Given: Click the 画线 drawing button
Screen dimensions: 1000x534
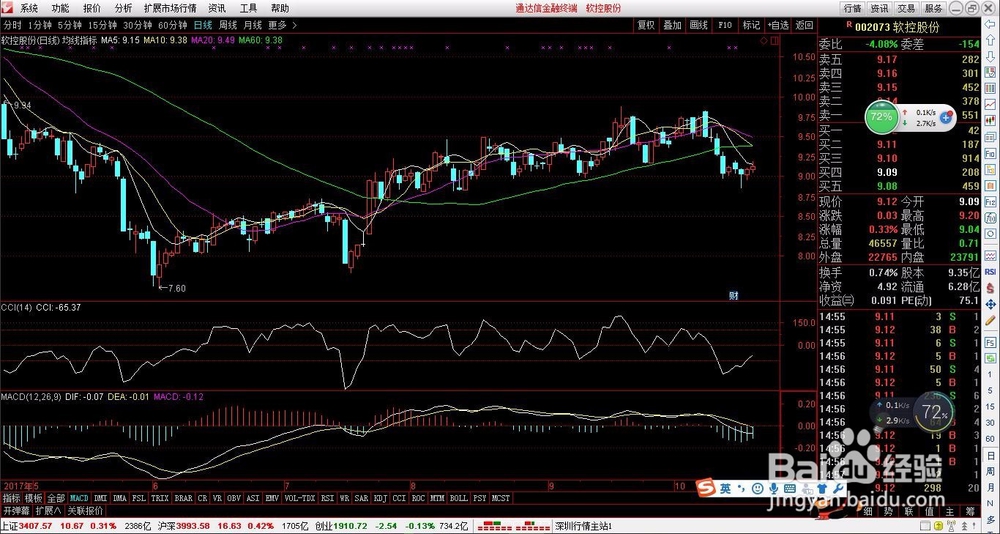Looking at the screenshot, I should [698, 25].
